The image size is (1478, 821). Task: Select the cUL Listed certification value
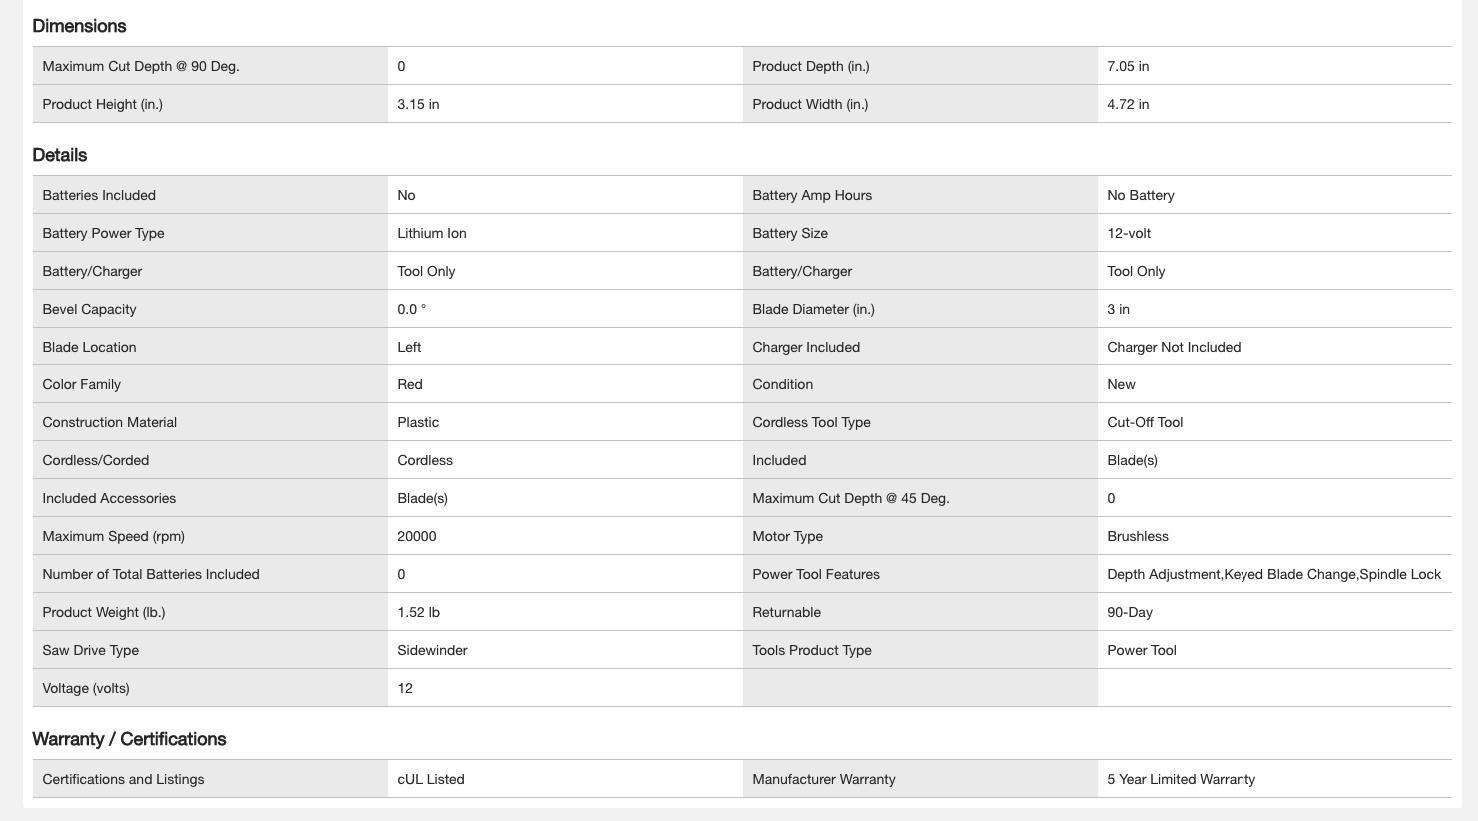click(x=431, y=779)
